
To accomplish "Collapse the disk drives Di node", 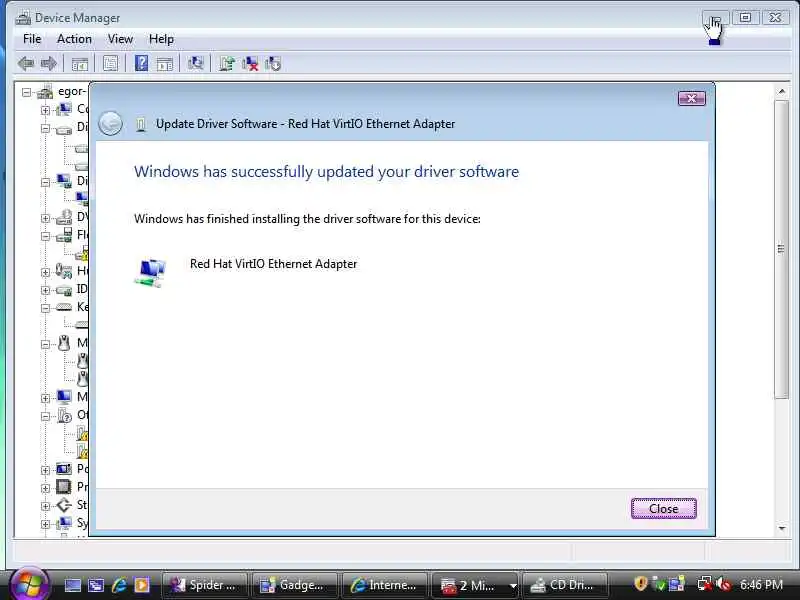I will [45, 128].
